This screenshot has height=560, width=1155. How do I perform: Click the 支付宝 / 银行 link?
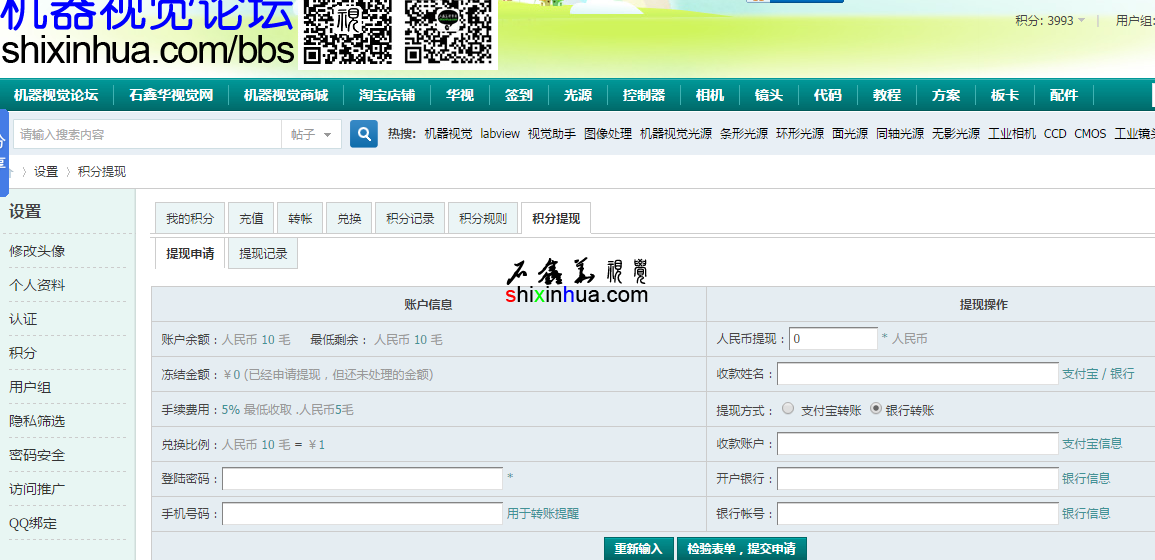1098,373
